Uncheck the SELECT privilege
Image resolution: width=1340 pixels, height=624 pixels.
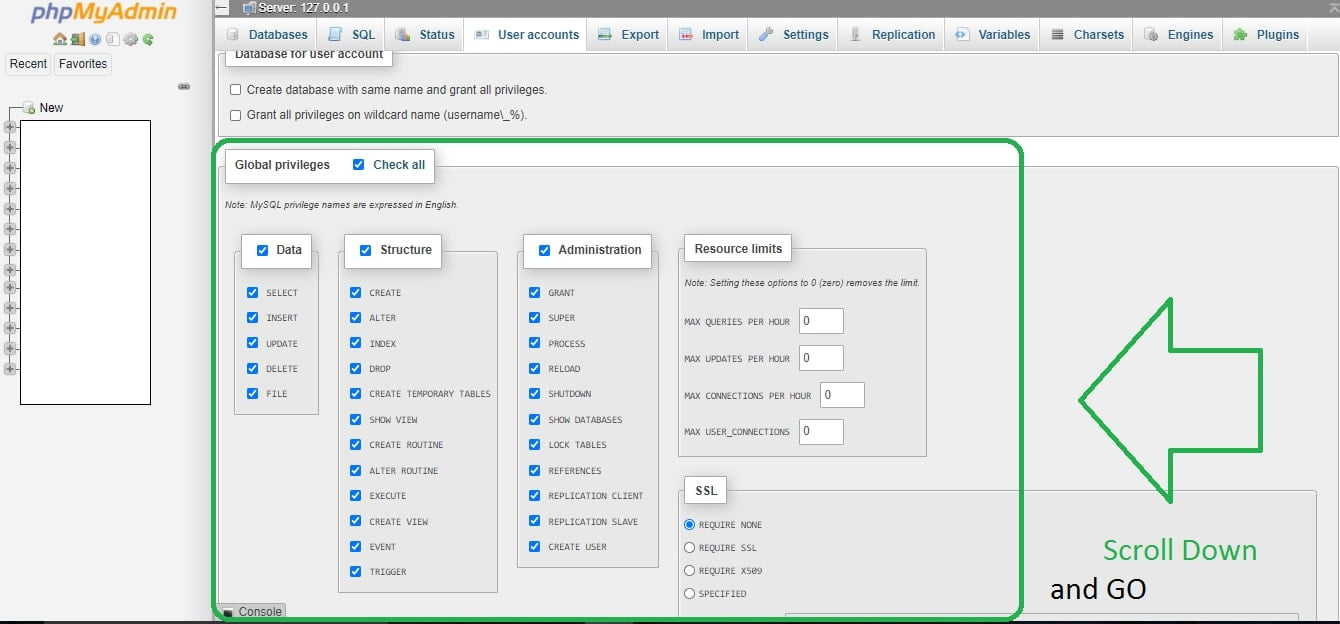253,293
